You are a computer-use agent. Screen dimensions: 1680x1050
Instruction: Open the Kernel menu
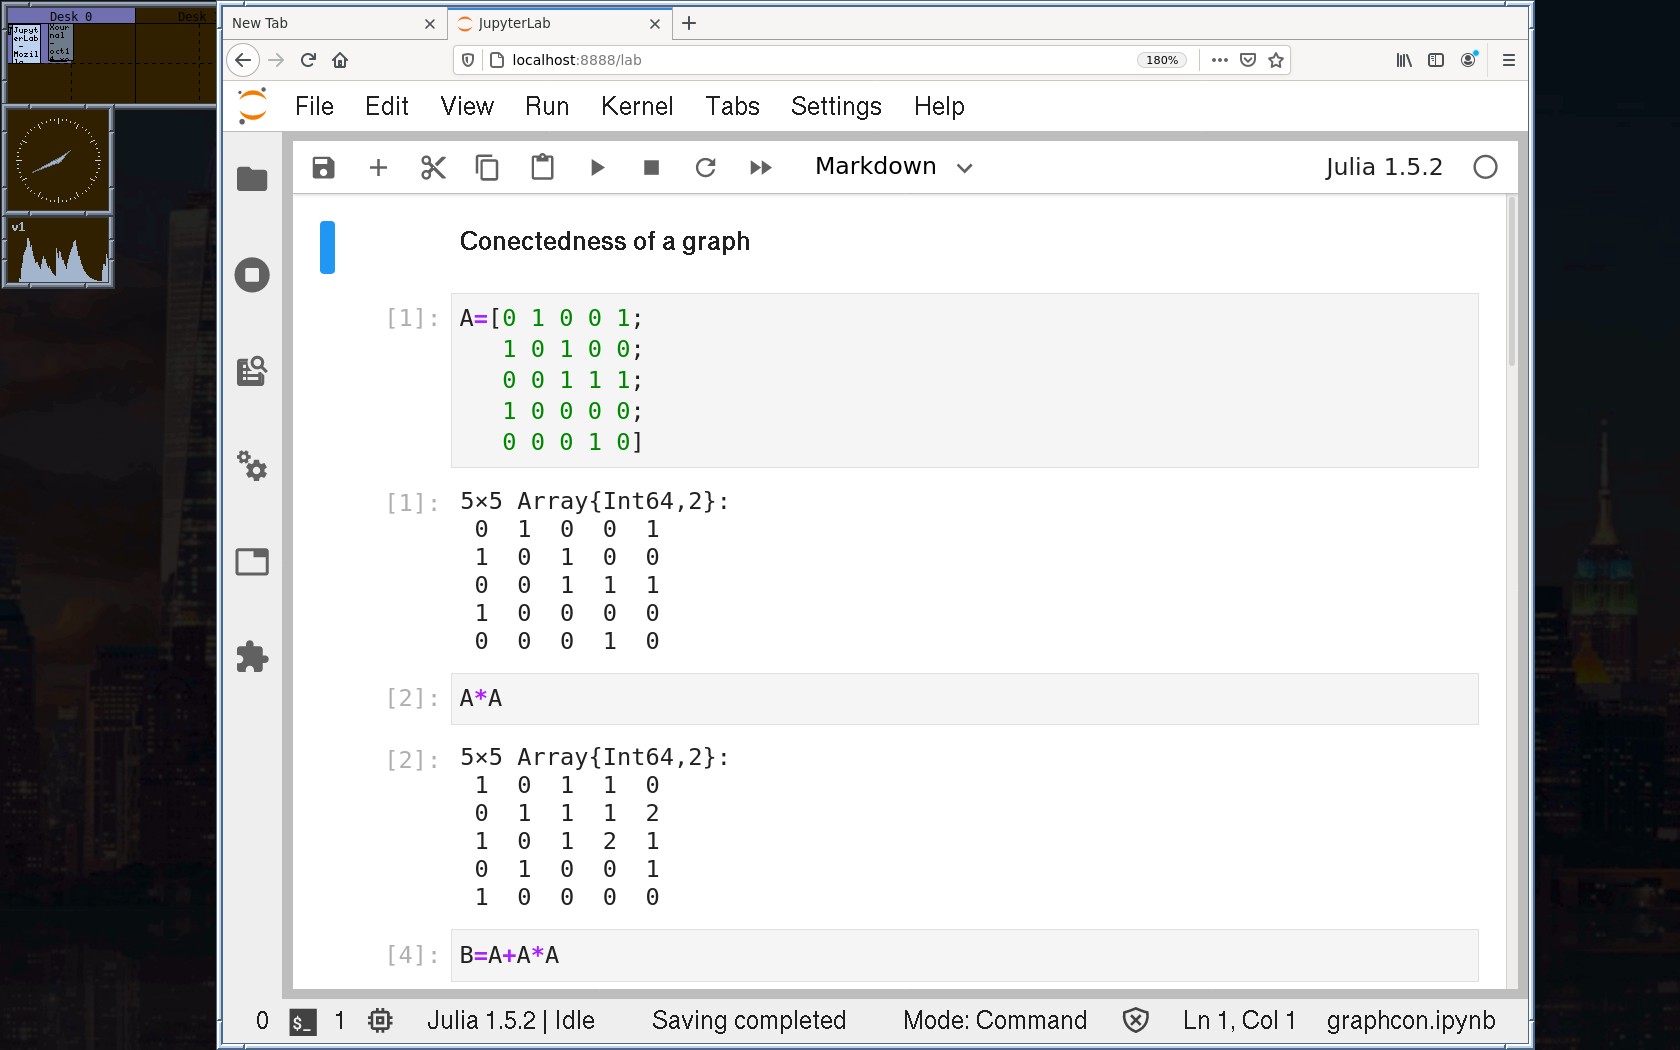(x=636, y=106)
